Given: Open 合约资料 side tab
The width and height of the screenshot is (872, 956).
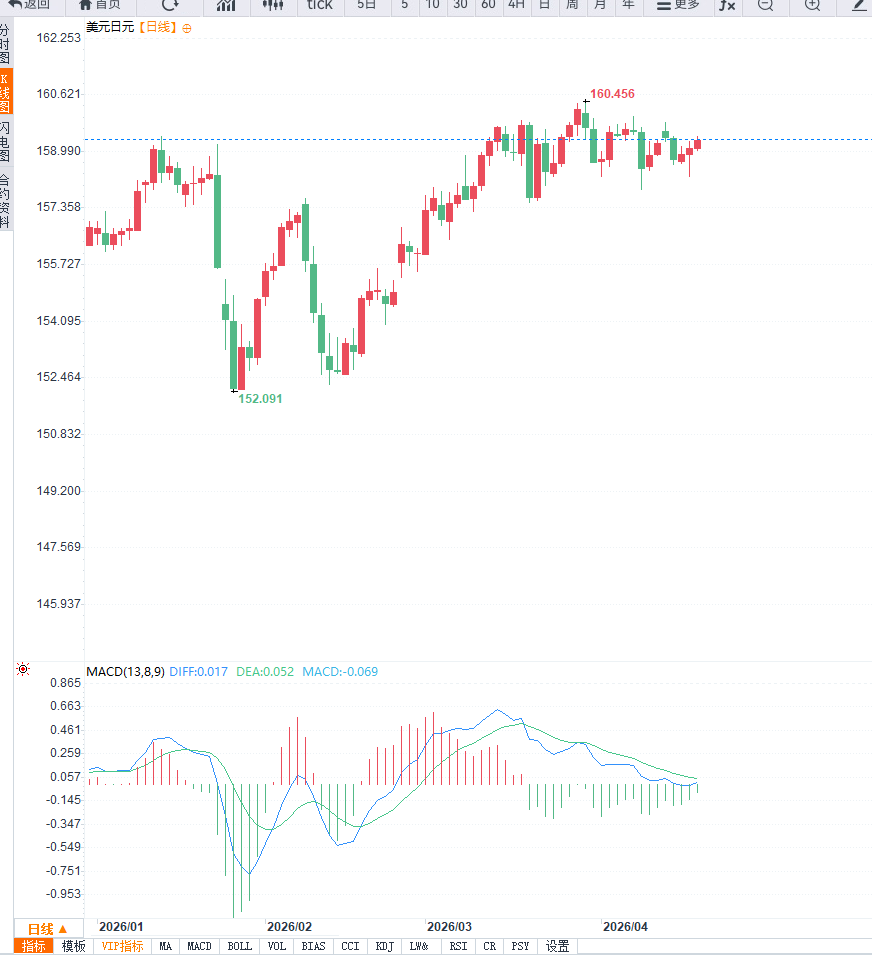Looking at the screenshot, I should pos(6,201).
